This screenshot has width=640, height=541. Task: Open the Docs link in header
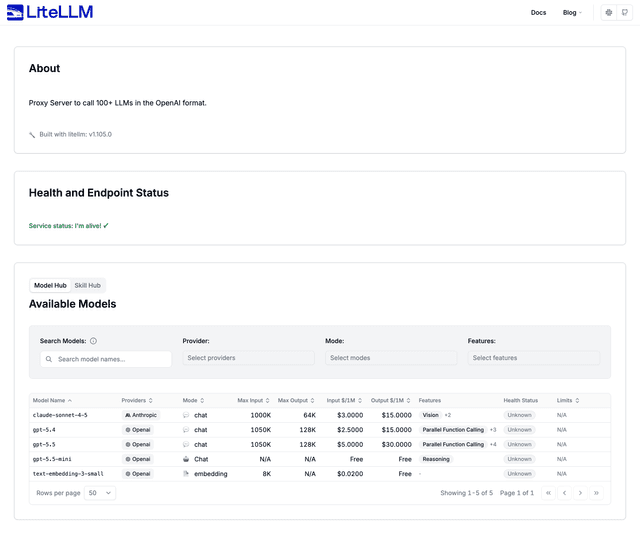point(538,13)
